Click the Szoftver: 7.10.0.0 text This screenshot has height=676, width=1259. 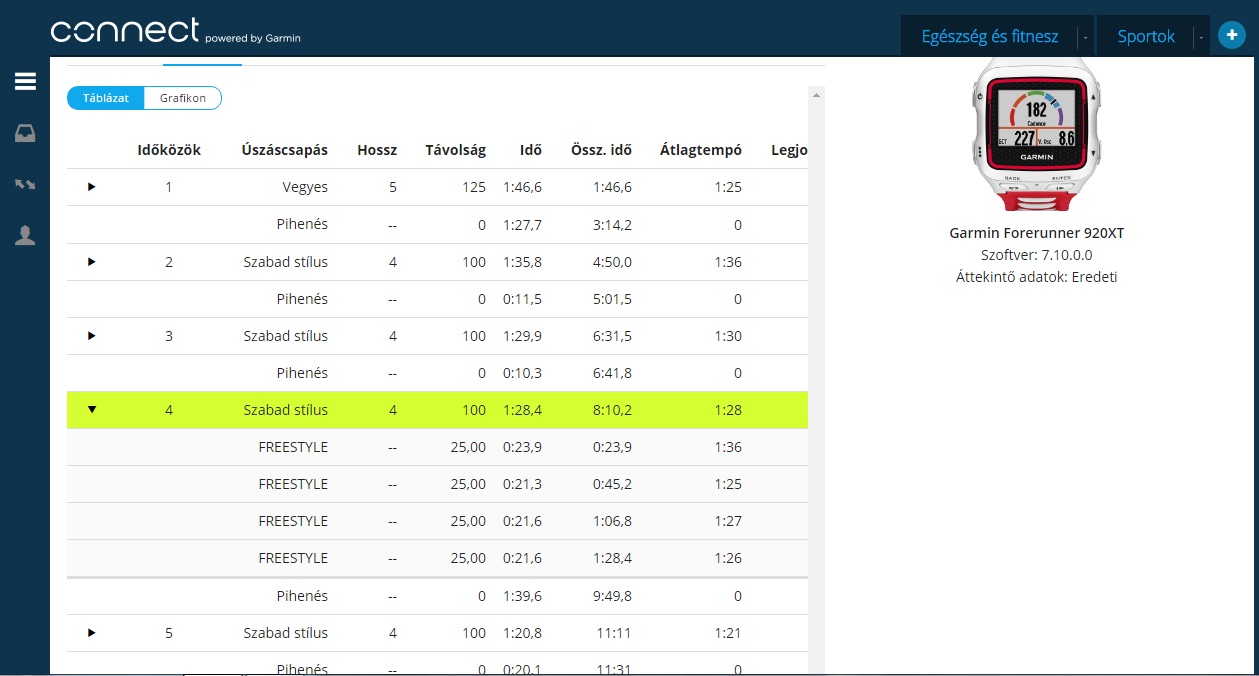point(1036,255)
